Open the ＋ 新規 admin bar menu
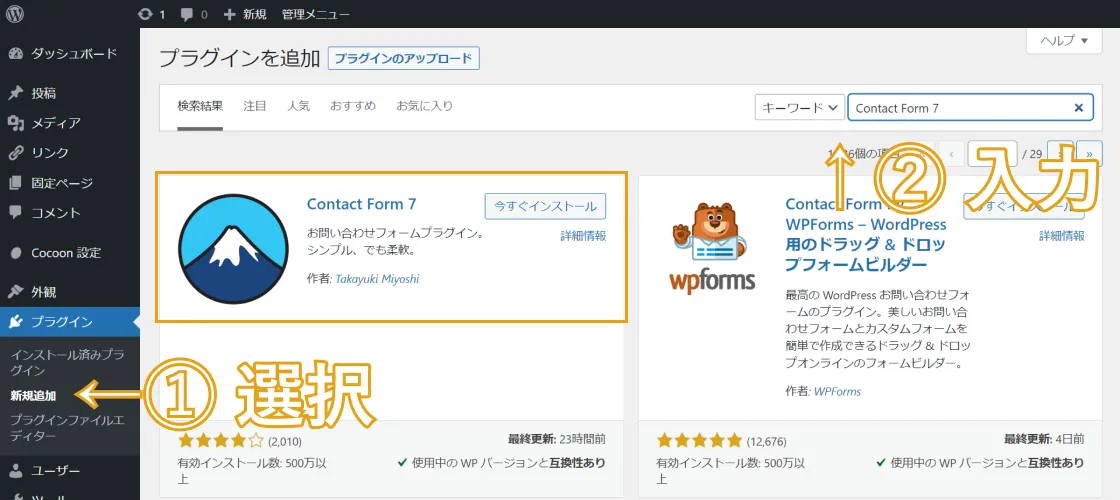This screenshot has height=500, width=1120. click(x=245, y=14)
